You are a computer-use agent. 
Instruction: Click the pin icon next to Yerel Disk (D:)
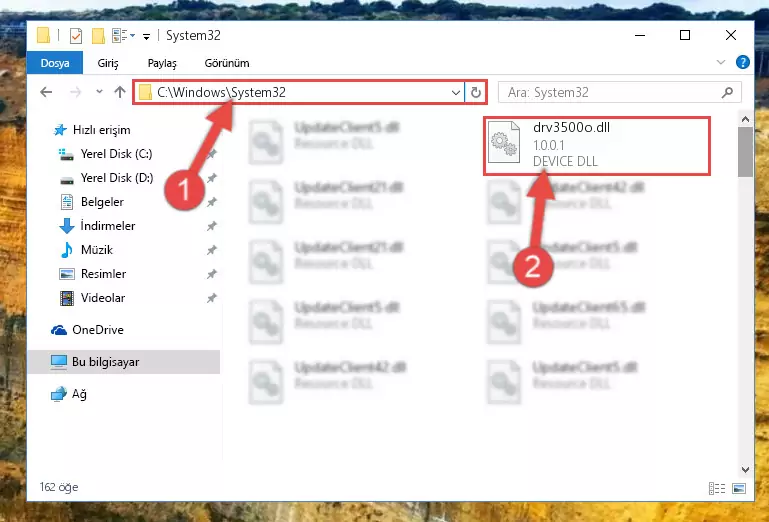[x=211, y=178]
